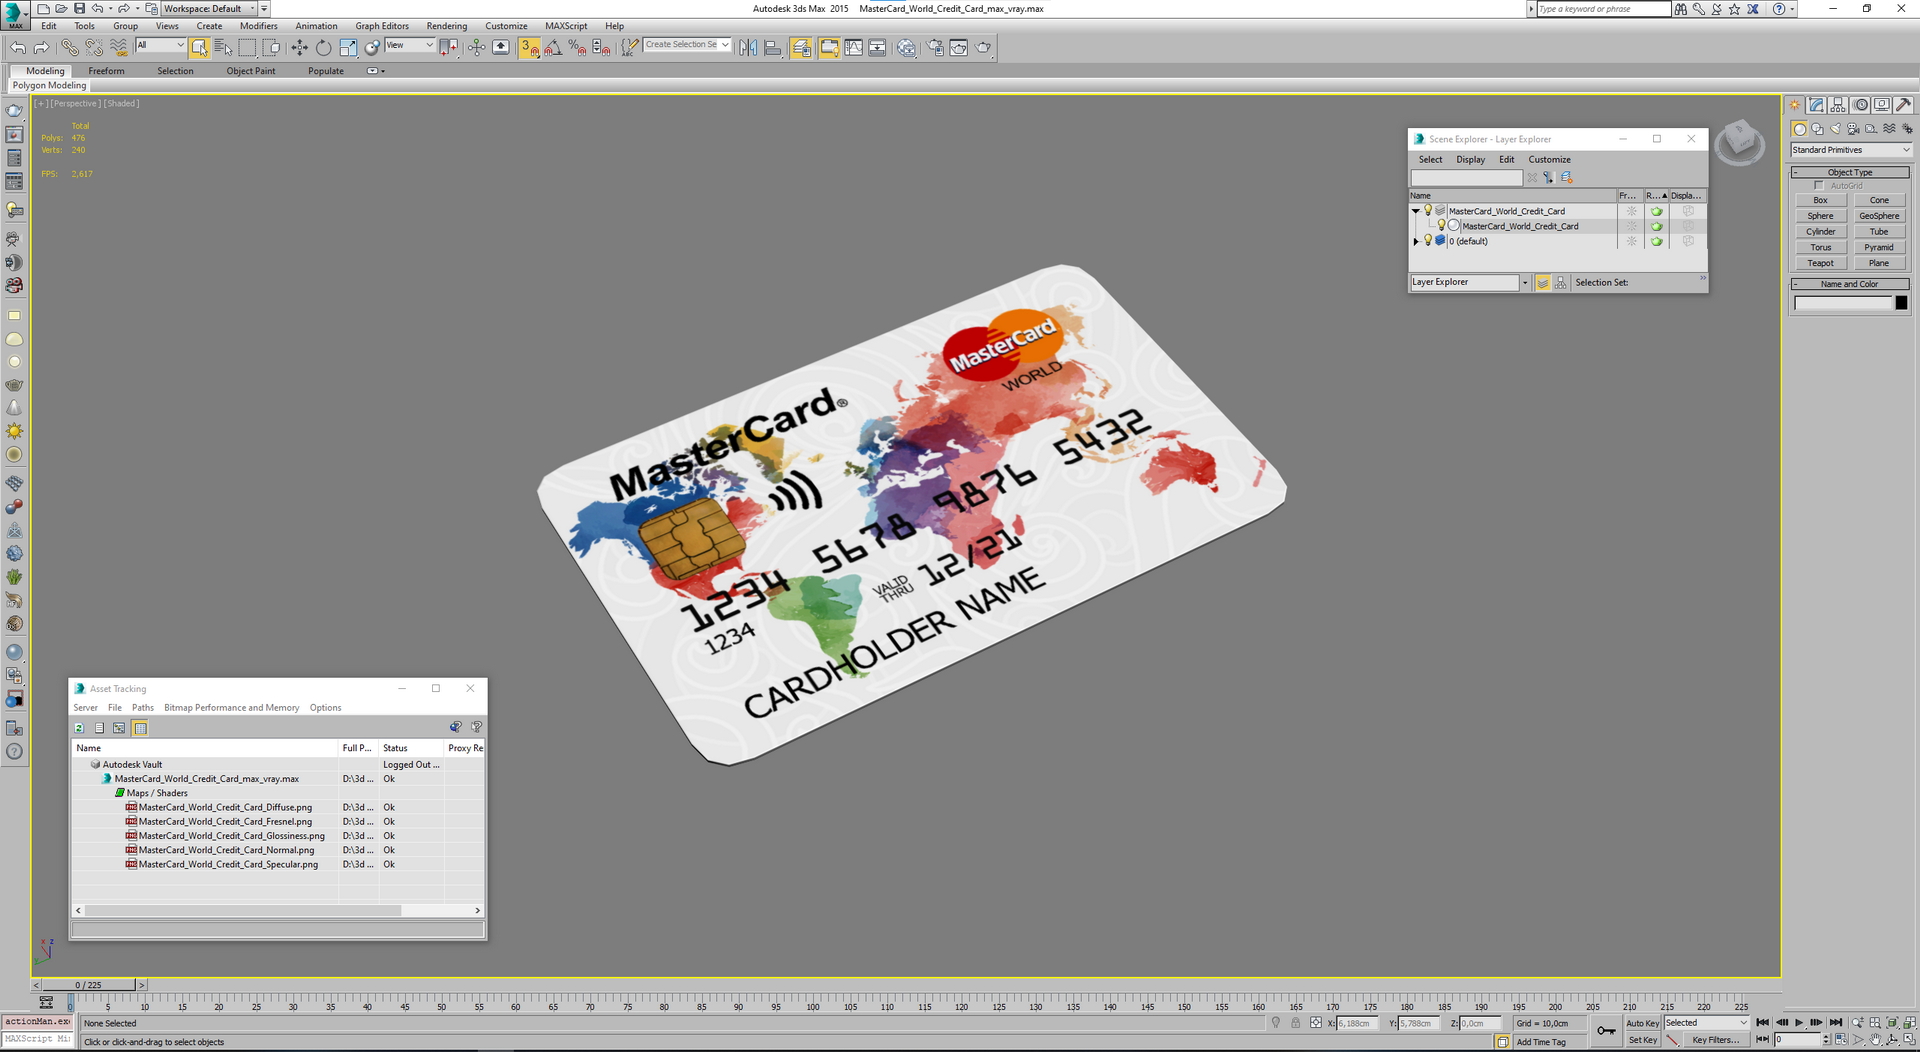Select the Lights category icon
1920x1052 pixels.
click(x=1835, y=129)
